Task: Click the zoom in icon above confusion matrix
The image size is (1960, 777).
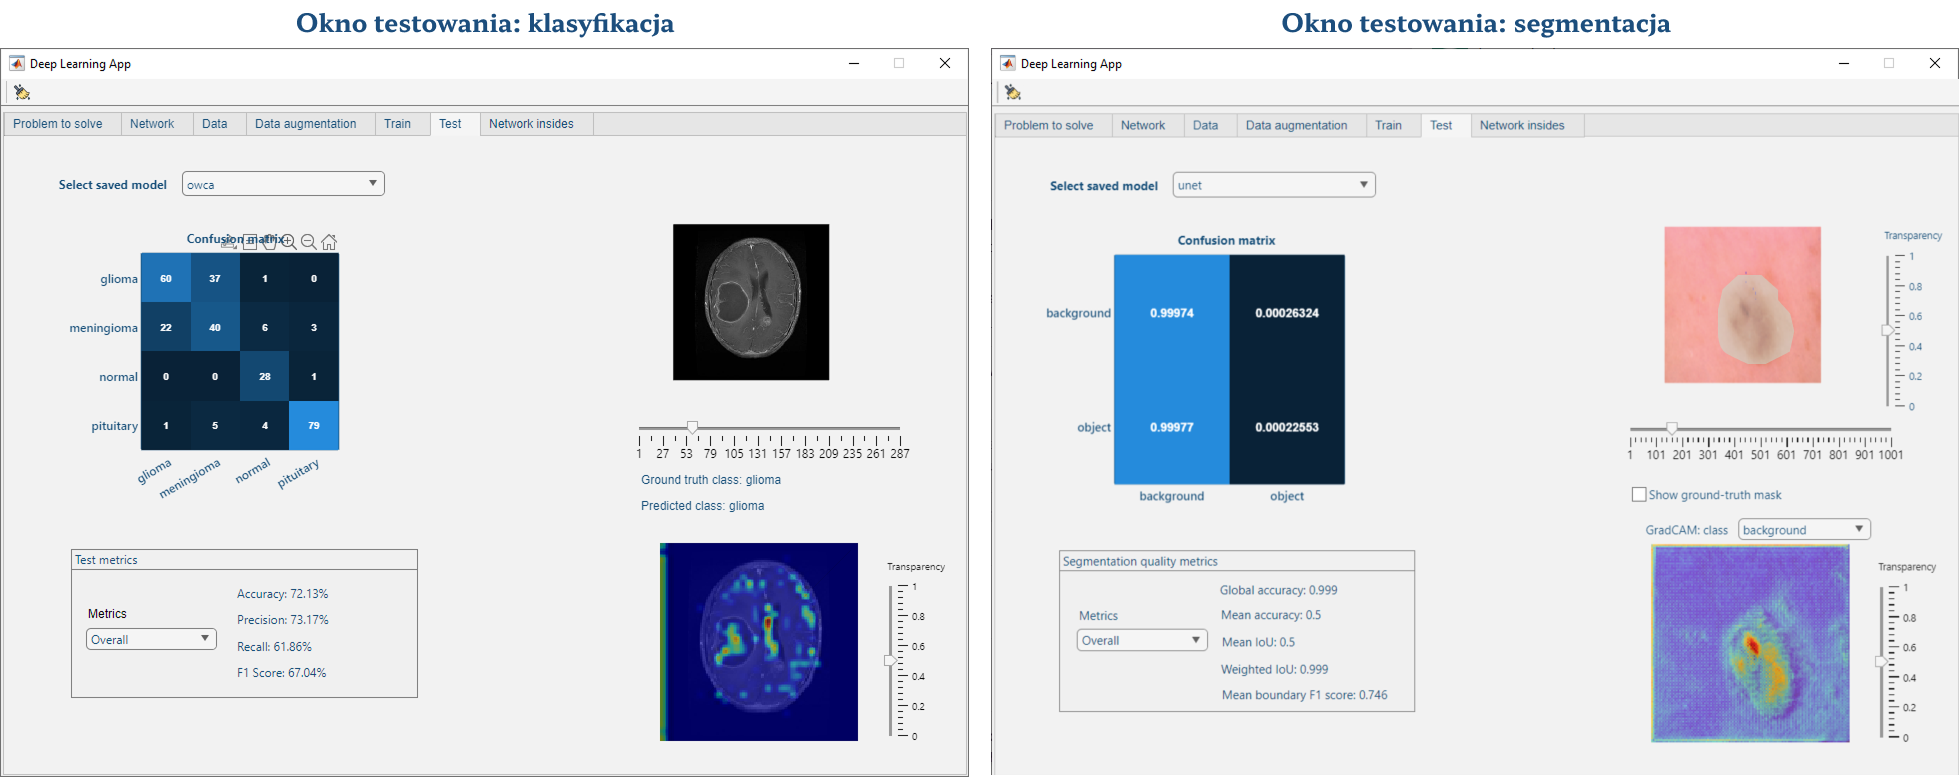Action: [289, 241]
